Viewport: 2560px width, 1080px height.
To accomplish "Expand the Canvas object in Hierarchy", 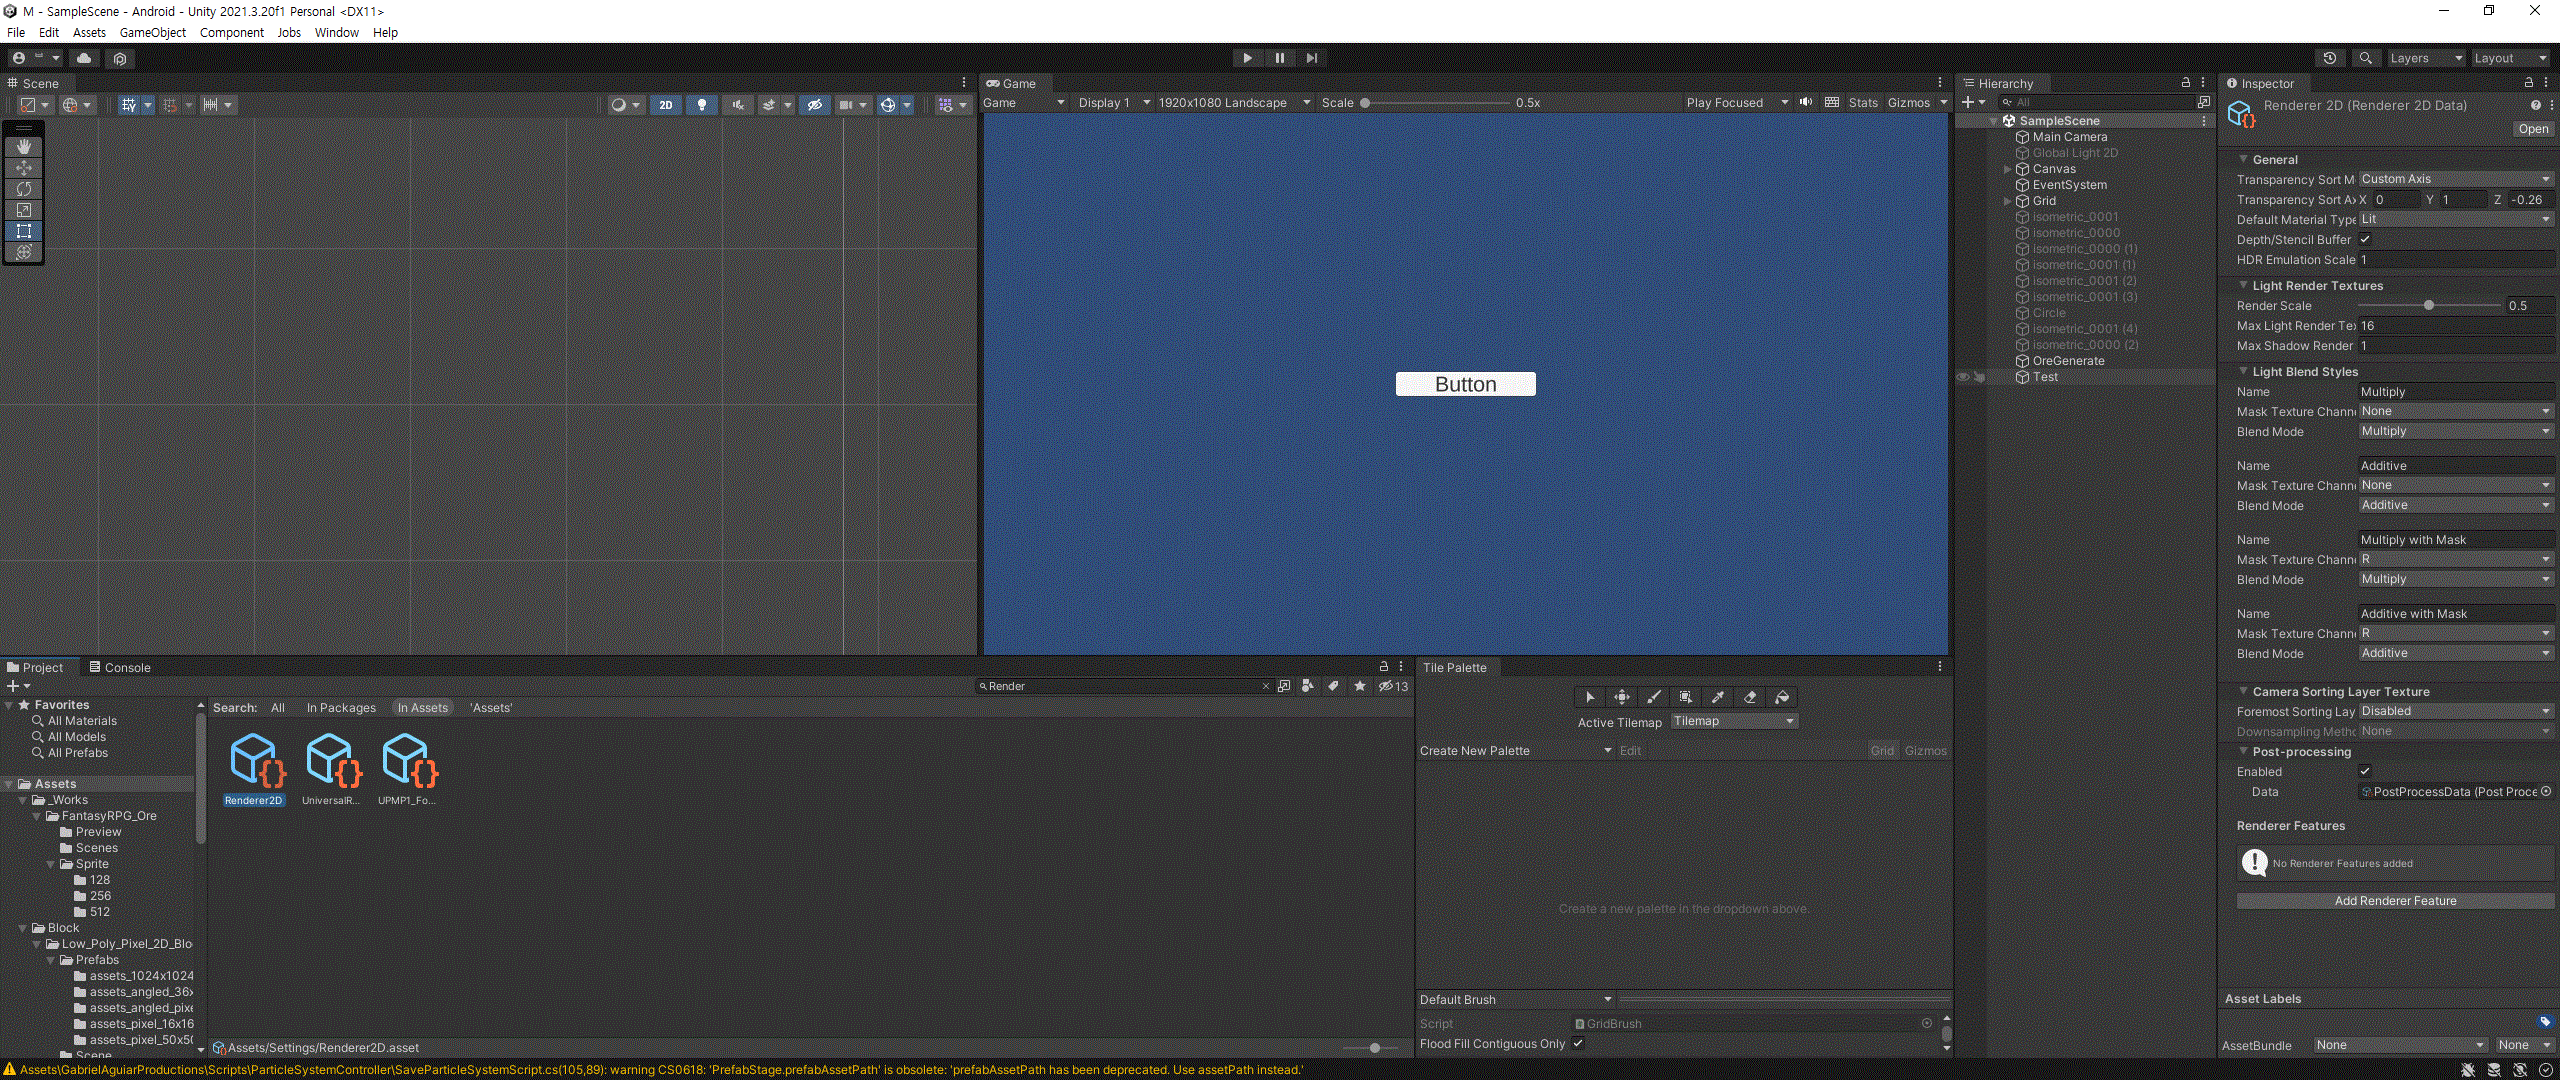I will pyautogui.click(x=2007, y=169).
